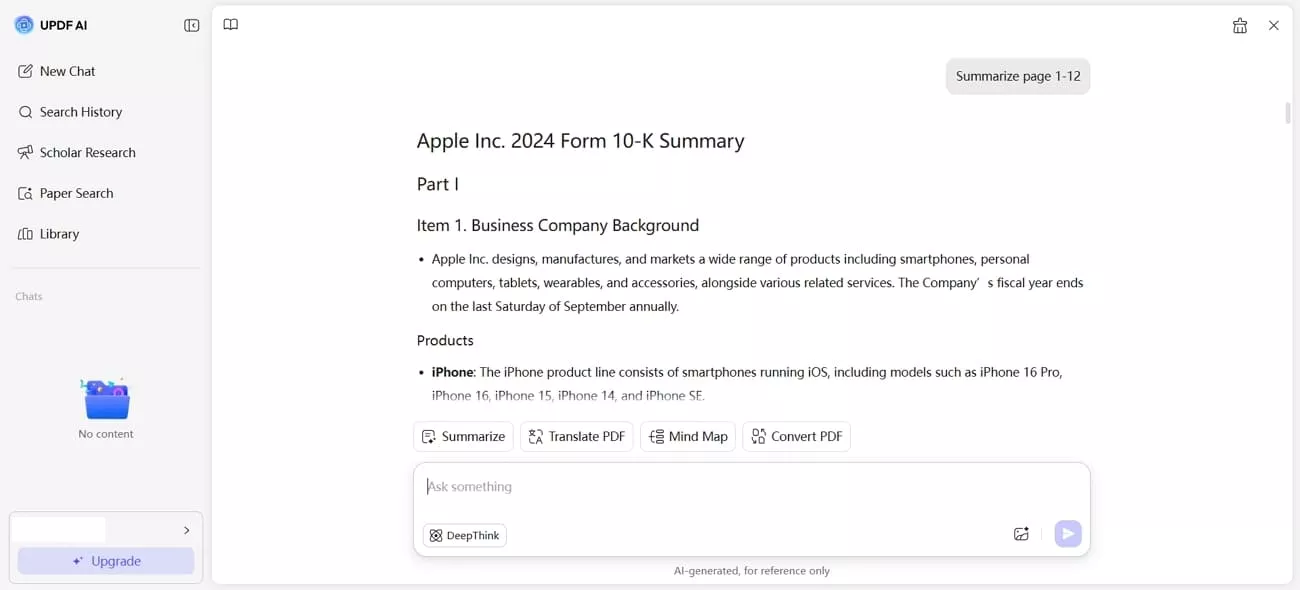Click the clear chat trash icon
The width and height of the screenshot is (1300, 590).
(x=1240, y=25)
